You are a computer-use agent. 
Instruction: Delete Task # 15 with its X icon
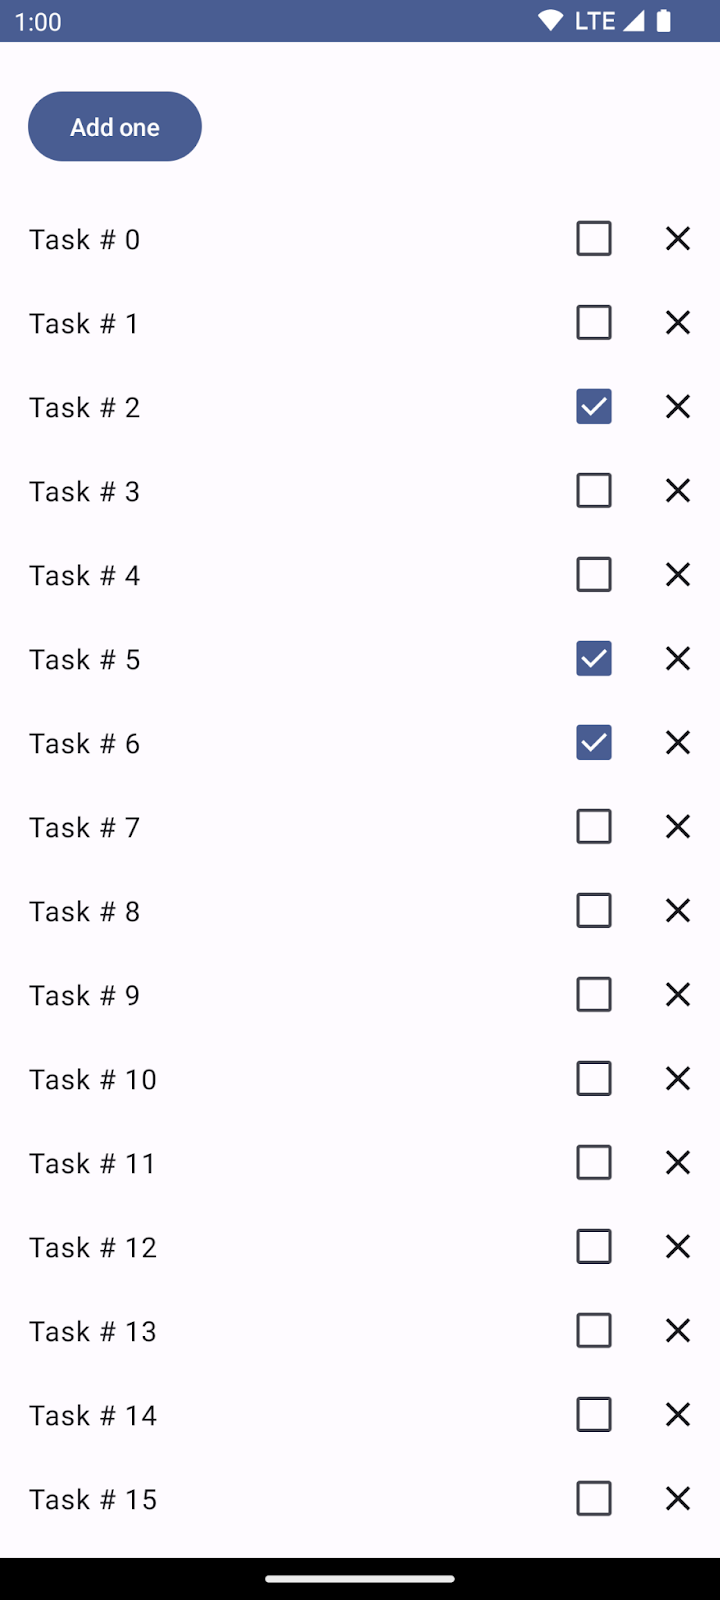[678, 1499]
